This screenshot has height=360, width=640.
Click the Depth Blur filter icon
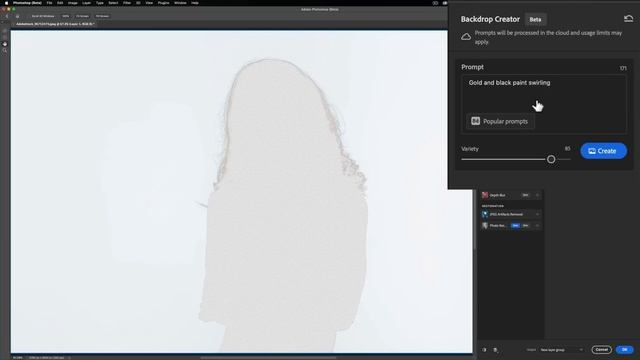click(484, 195)
